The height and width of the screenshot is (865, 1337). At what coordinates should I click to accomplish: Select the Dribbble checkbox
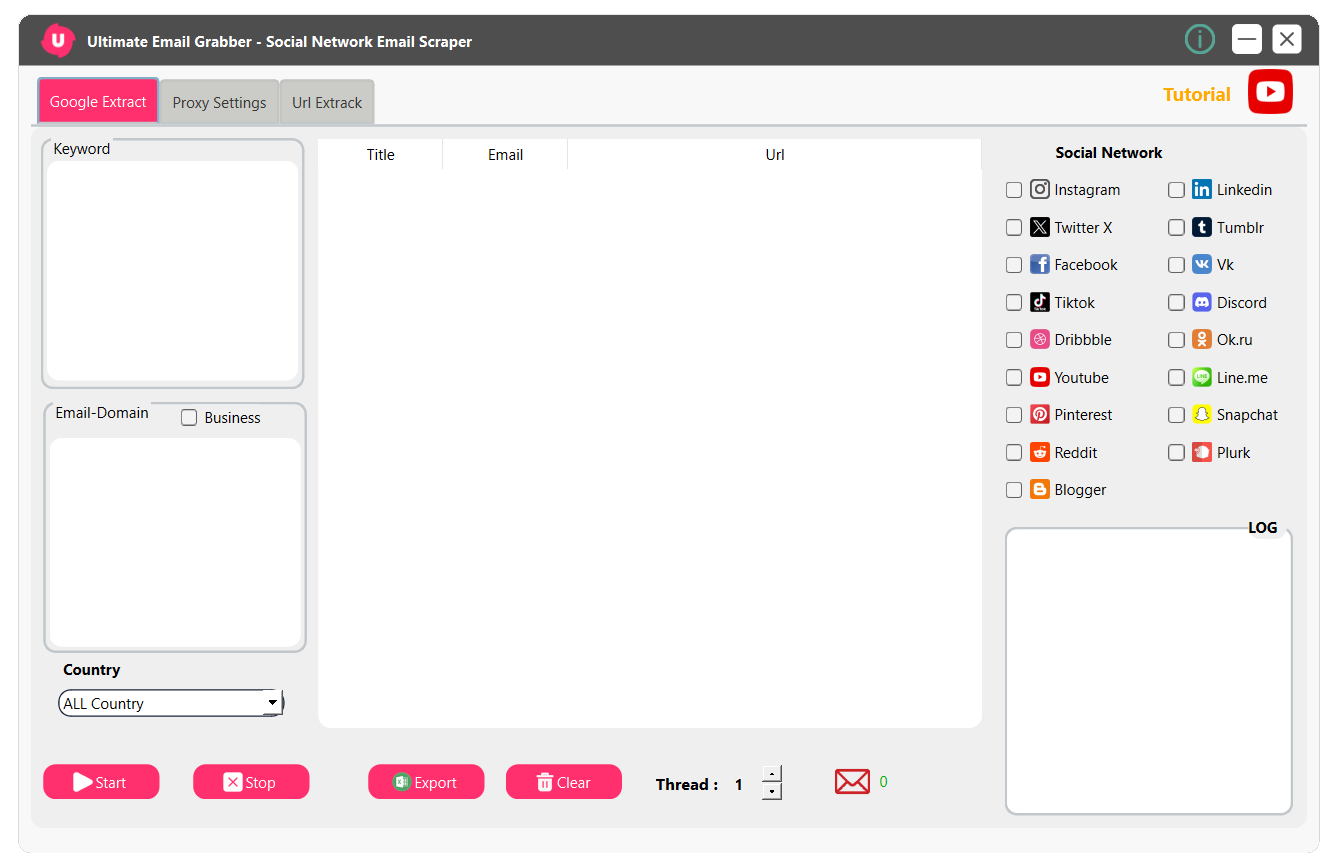[x=1014, y=340]
